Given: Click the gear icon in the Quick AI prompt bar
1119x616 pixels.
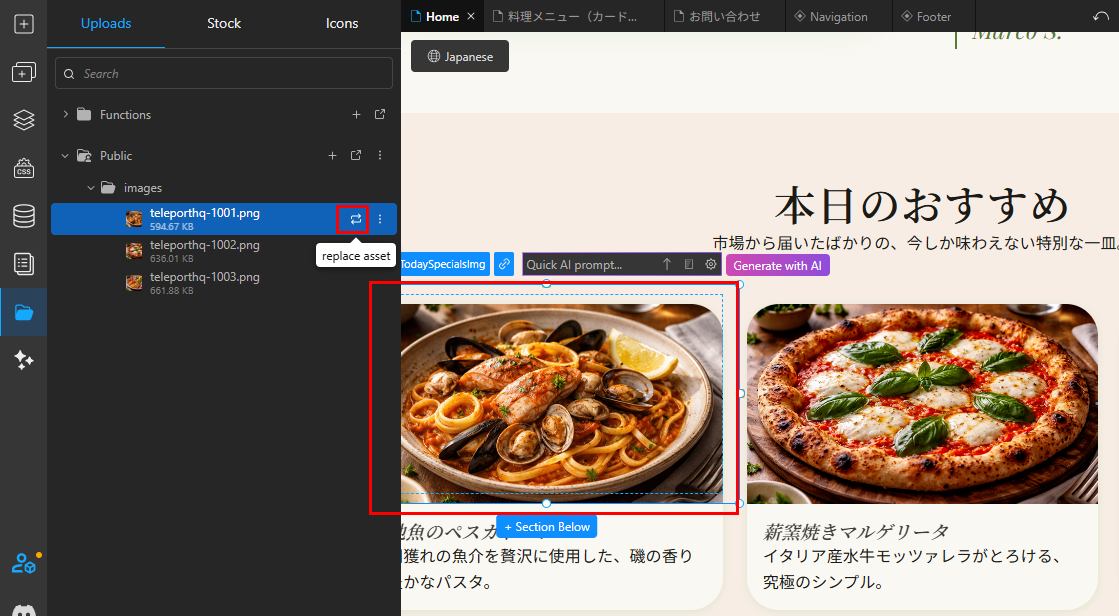Looking at the screenshot, I should coord(710,264).
